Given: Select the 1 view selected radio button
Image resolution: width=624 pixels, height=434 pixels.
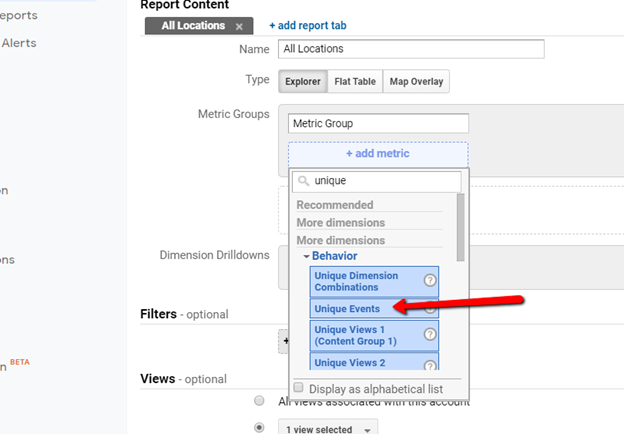Looking at the screenshot, I should [259, 428].
